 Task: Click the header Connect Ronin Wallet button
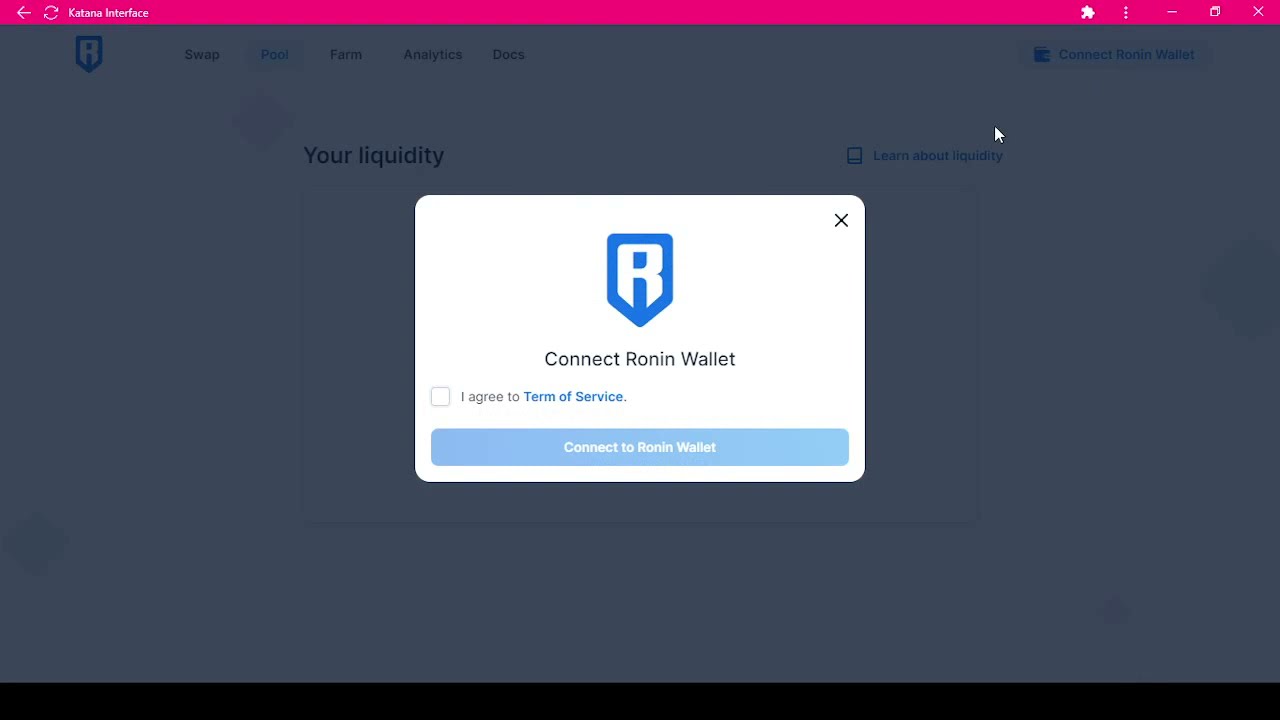(x=1115, y=55)
